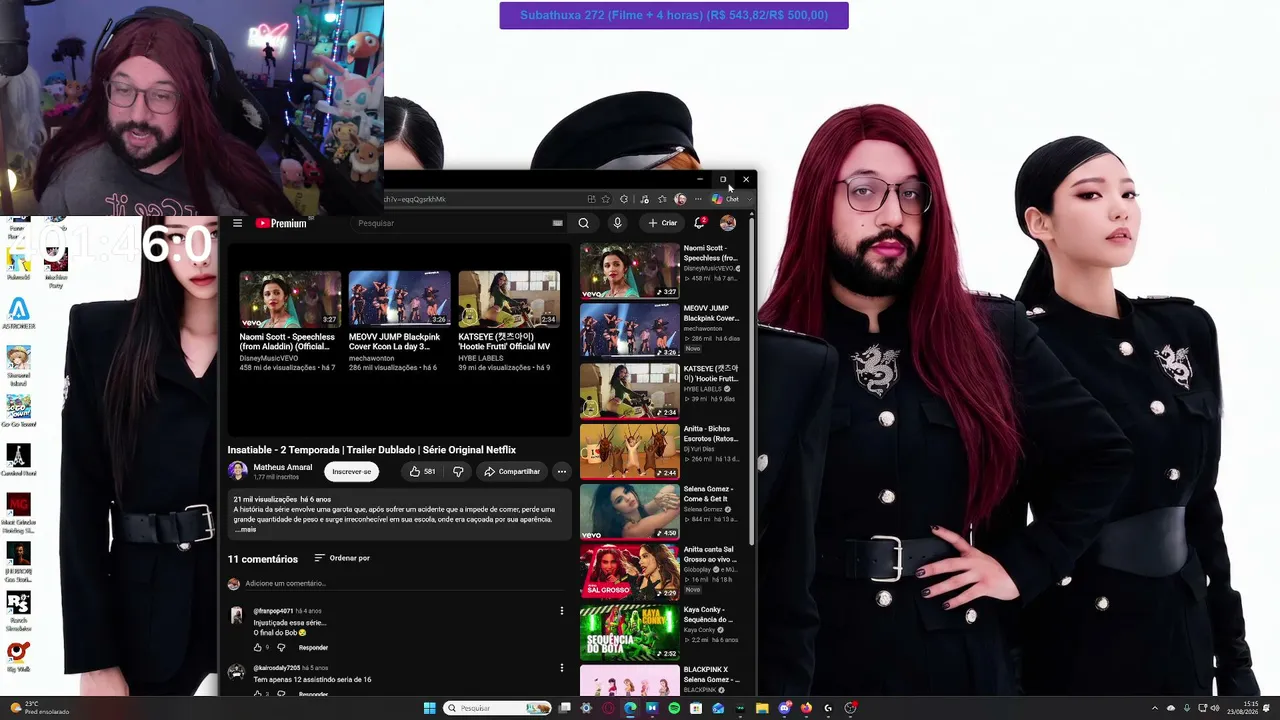Screen dimensions: 1280x720
Task: Open the Edge browser profile avatar
Action: pos(680,199)
